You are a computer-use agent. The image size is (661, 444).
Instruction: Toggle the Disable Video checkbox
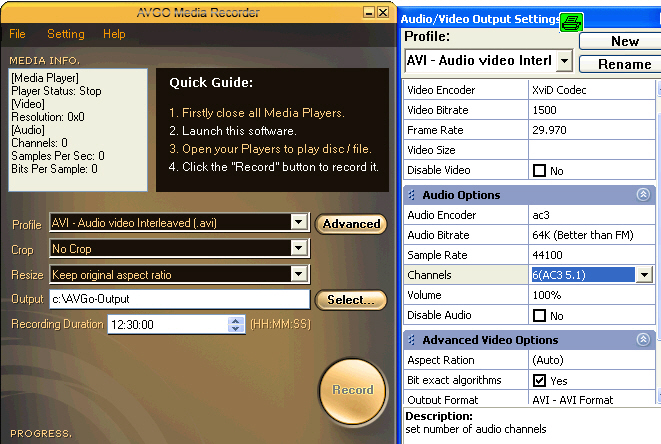539,170
